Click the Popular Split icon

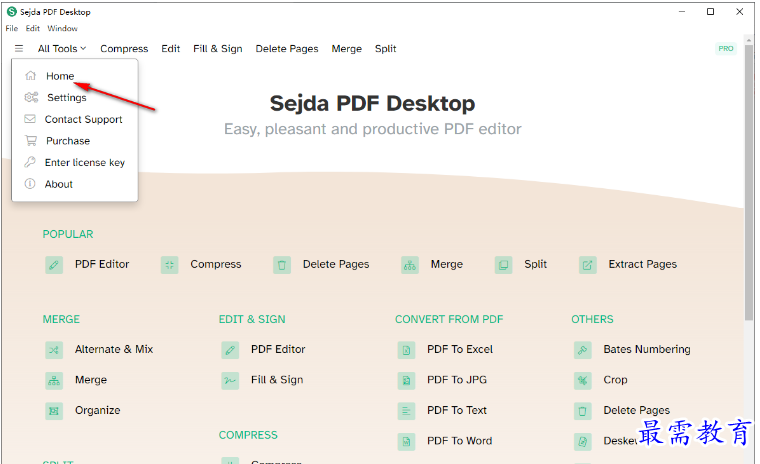tap(503, 265)
